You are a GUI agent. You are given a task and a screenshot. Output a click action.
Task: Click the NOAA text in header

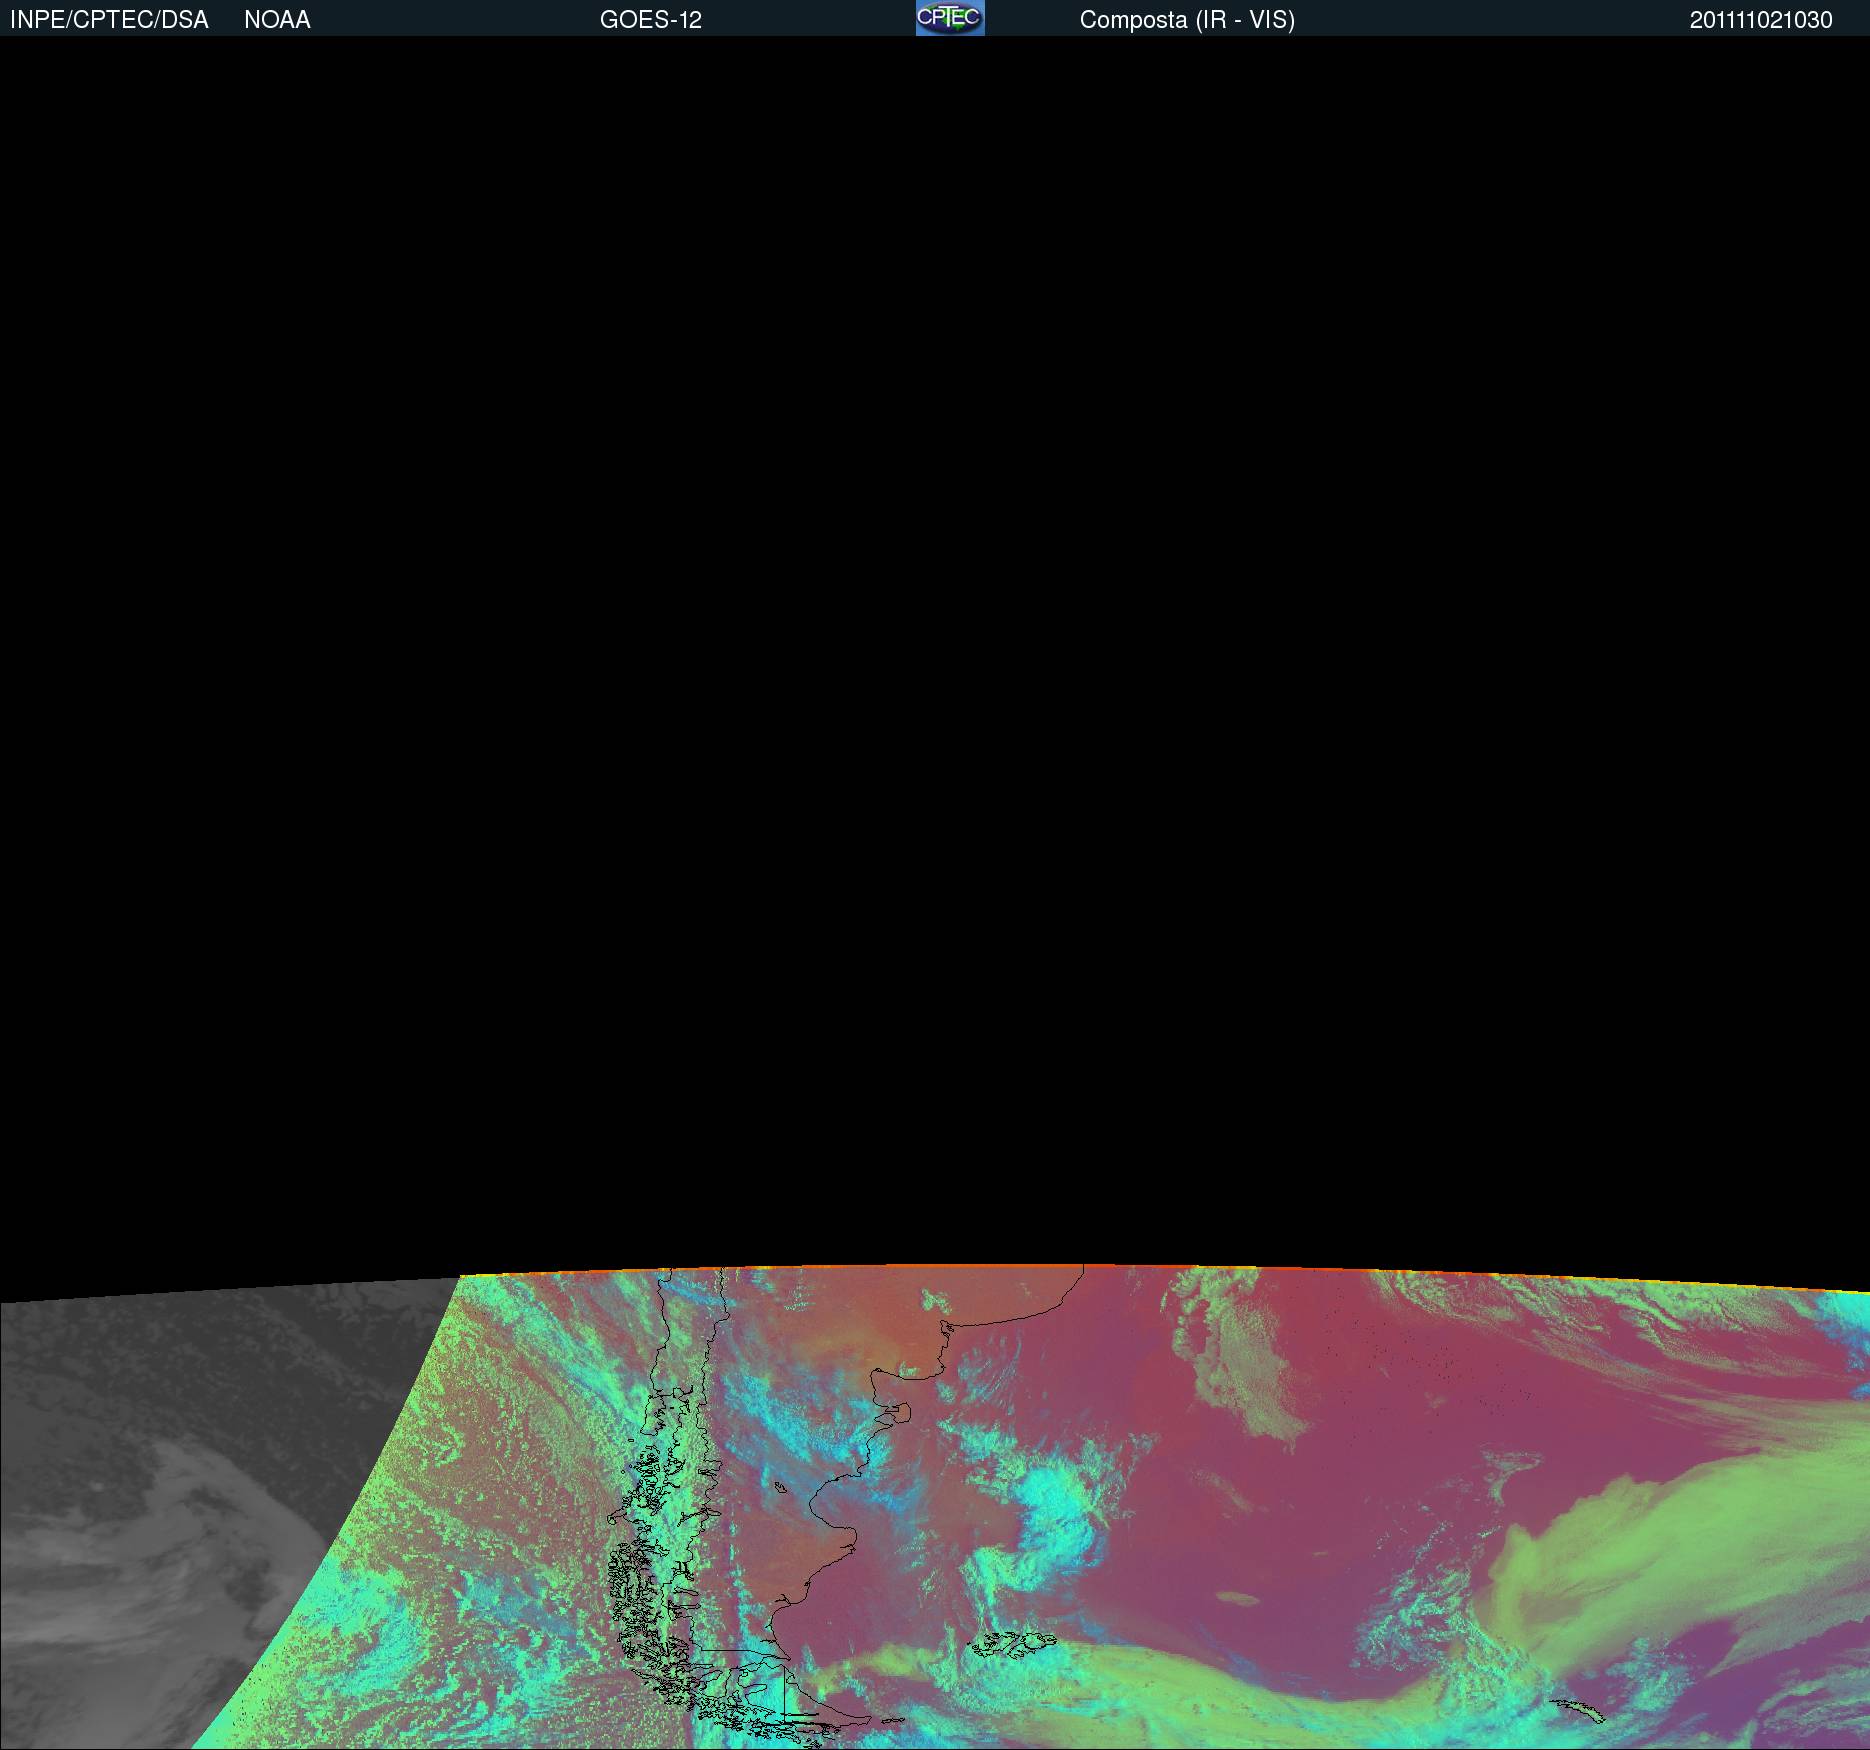pyautogui.click(x=277, y=20)
